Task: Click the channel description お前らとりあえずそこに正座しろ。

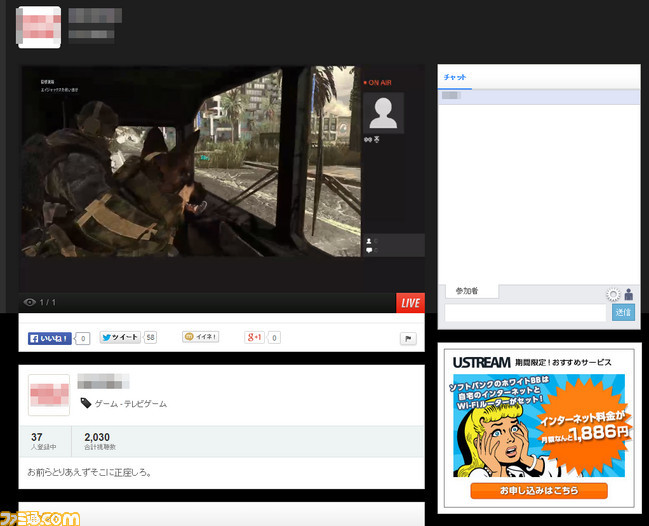Action: click(x=89, y=472)
